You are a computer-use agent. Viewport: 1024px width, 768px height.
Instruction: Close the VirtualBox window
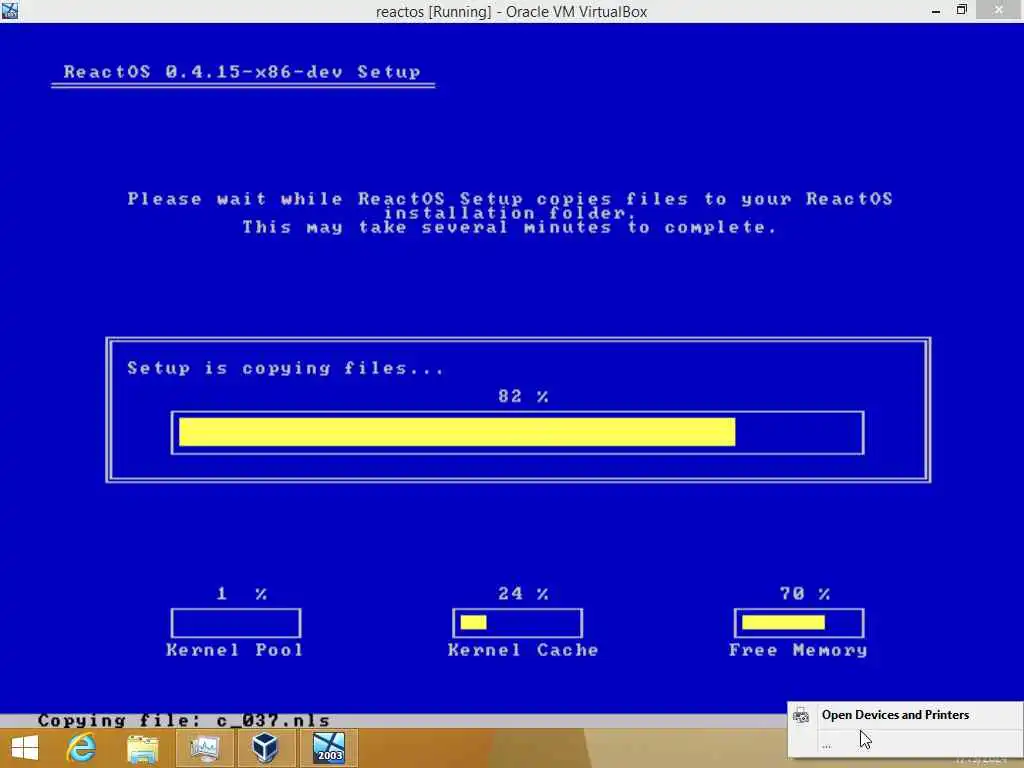point(999,9)
